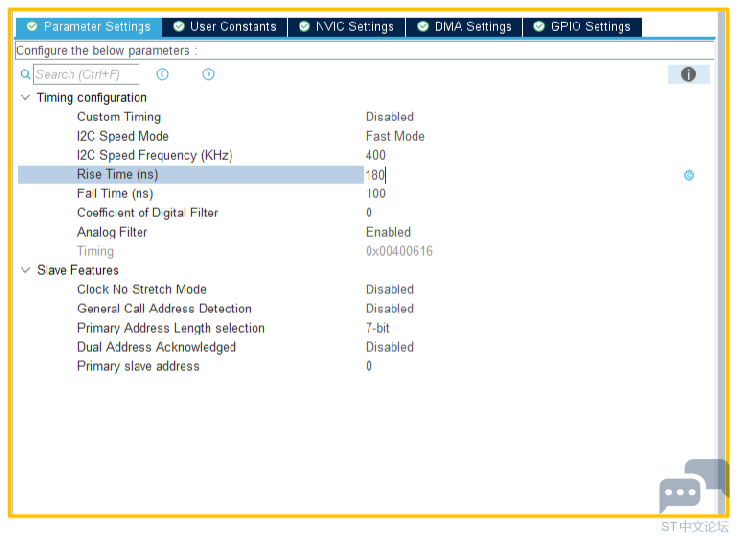Click the search magnifier icon

(x=26, y=74)
